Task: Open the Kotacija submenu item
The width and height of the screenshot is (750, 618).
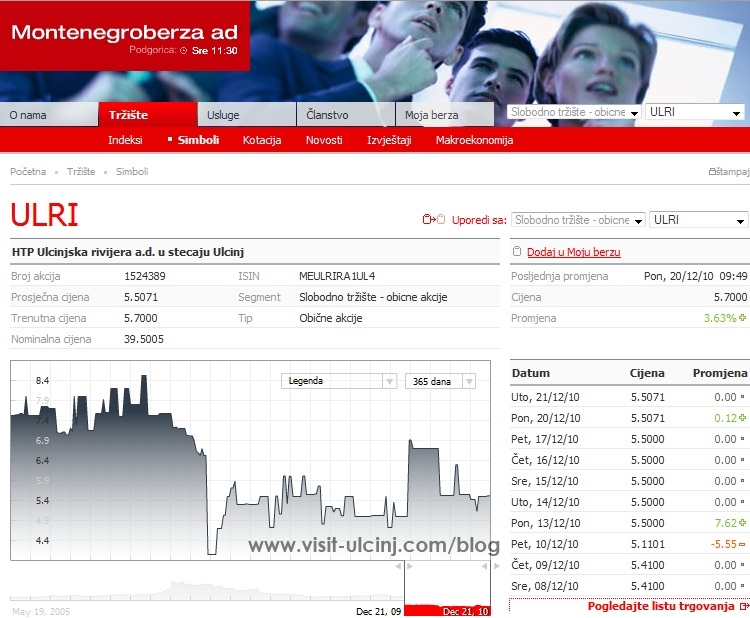Action: [x=262, y=140]
